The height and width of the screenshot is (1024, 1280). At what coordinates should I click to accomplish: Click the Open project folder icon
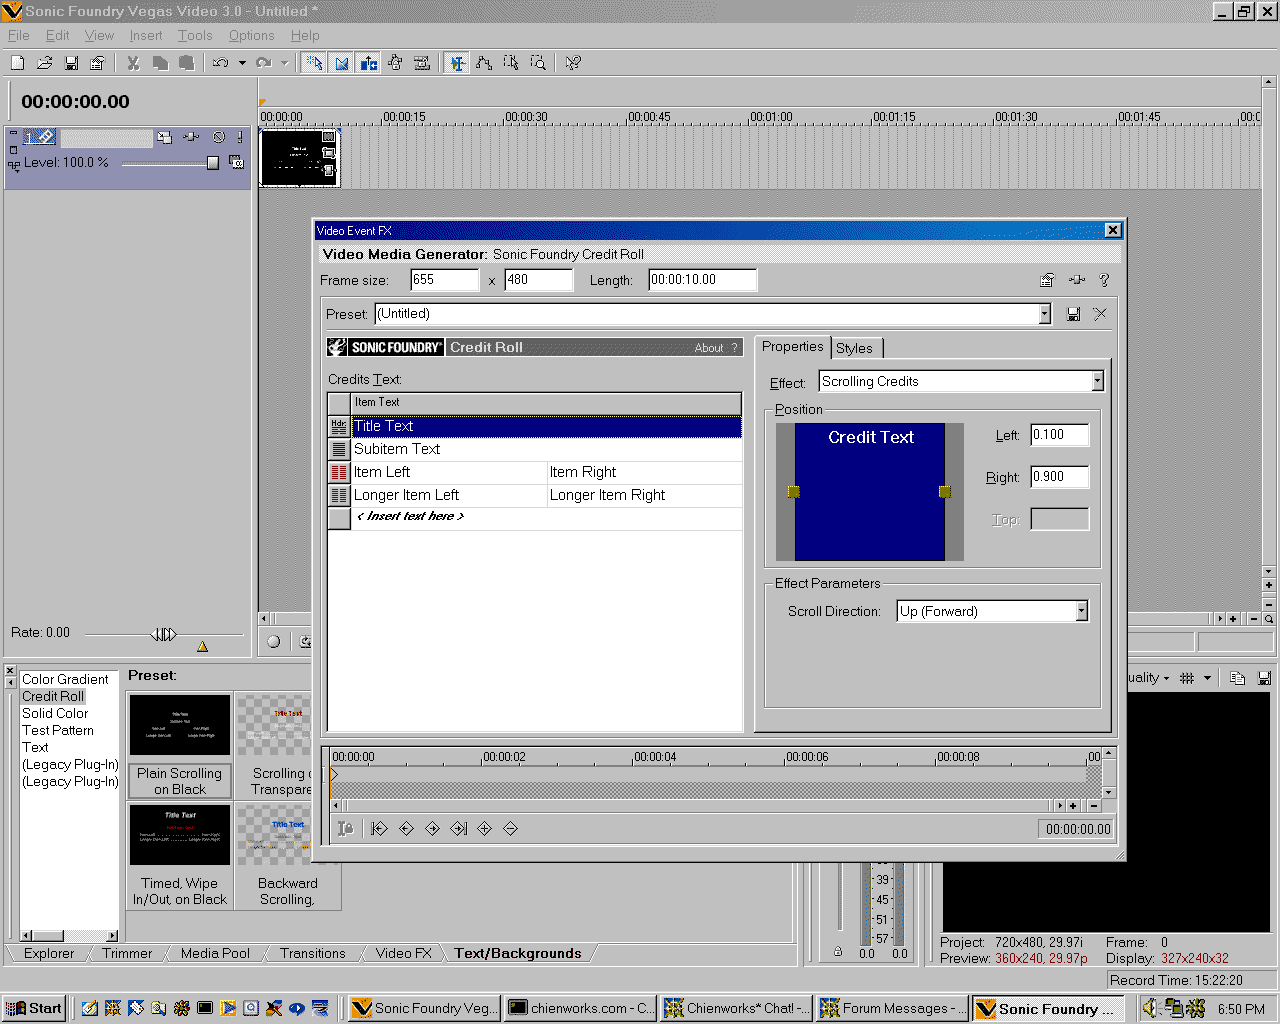[x=45, y=63]
